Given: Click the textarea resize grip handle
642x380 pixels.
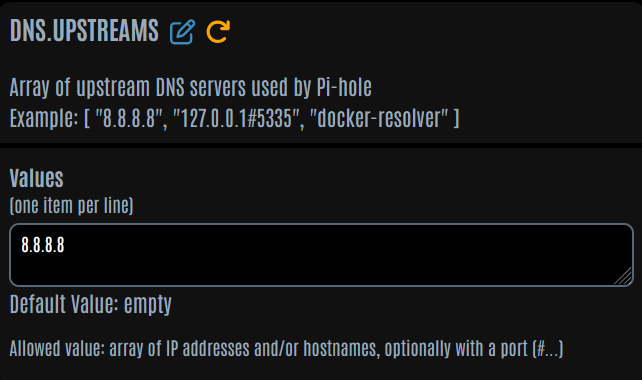Looking at the screenshot, I should (624, 276).
